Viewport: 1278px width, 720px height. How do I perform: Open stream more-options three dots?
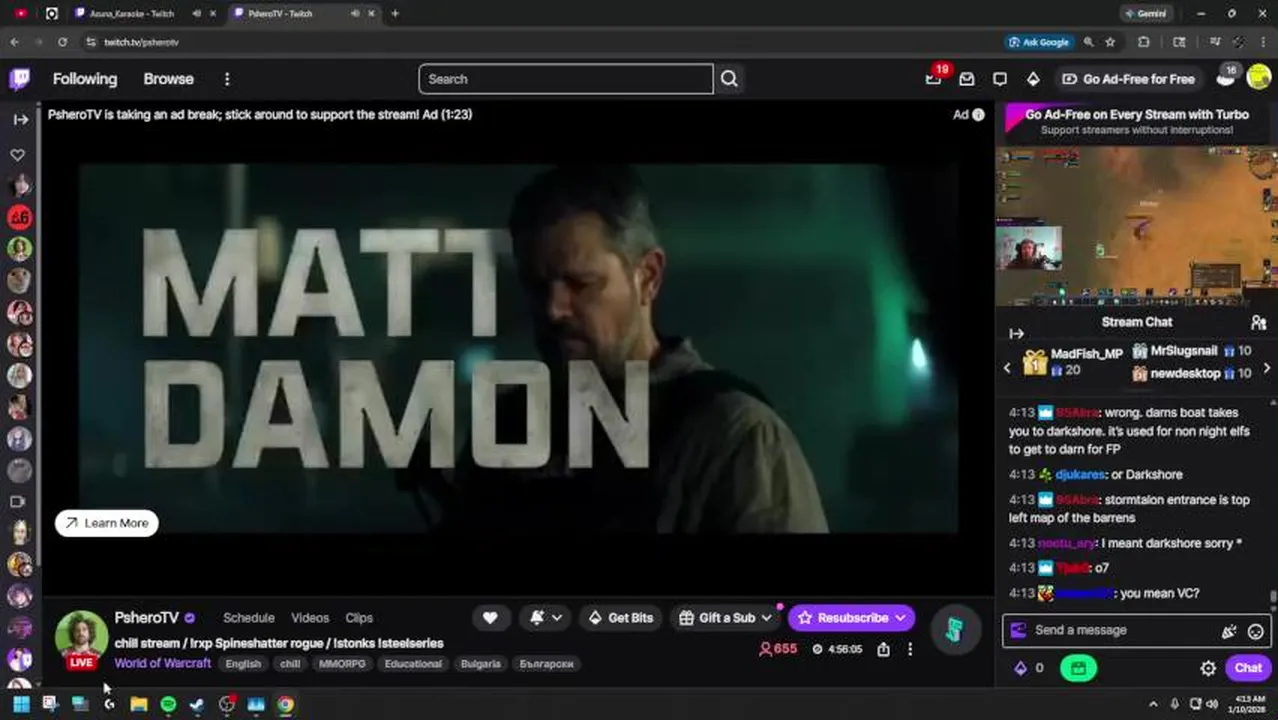(x=910, y=650)
